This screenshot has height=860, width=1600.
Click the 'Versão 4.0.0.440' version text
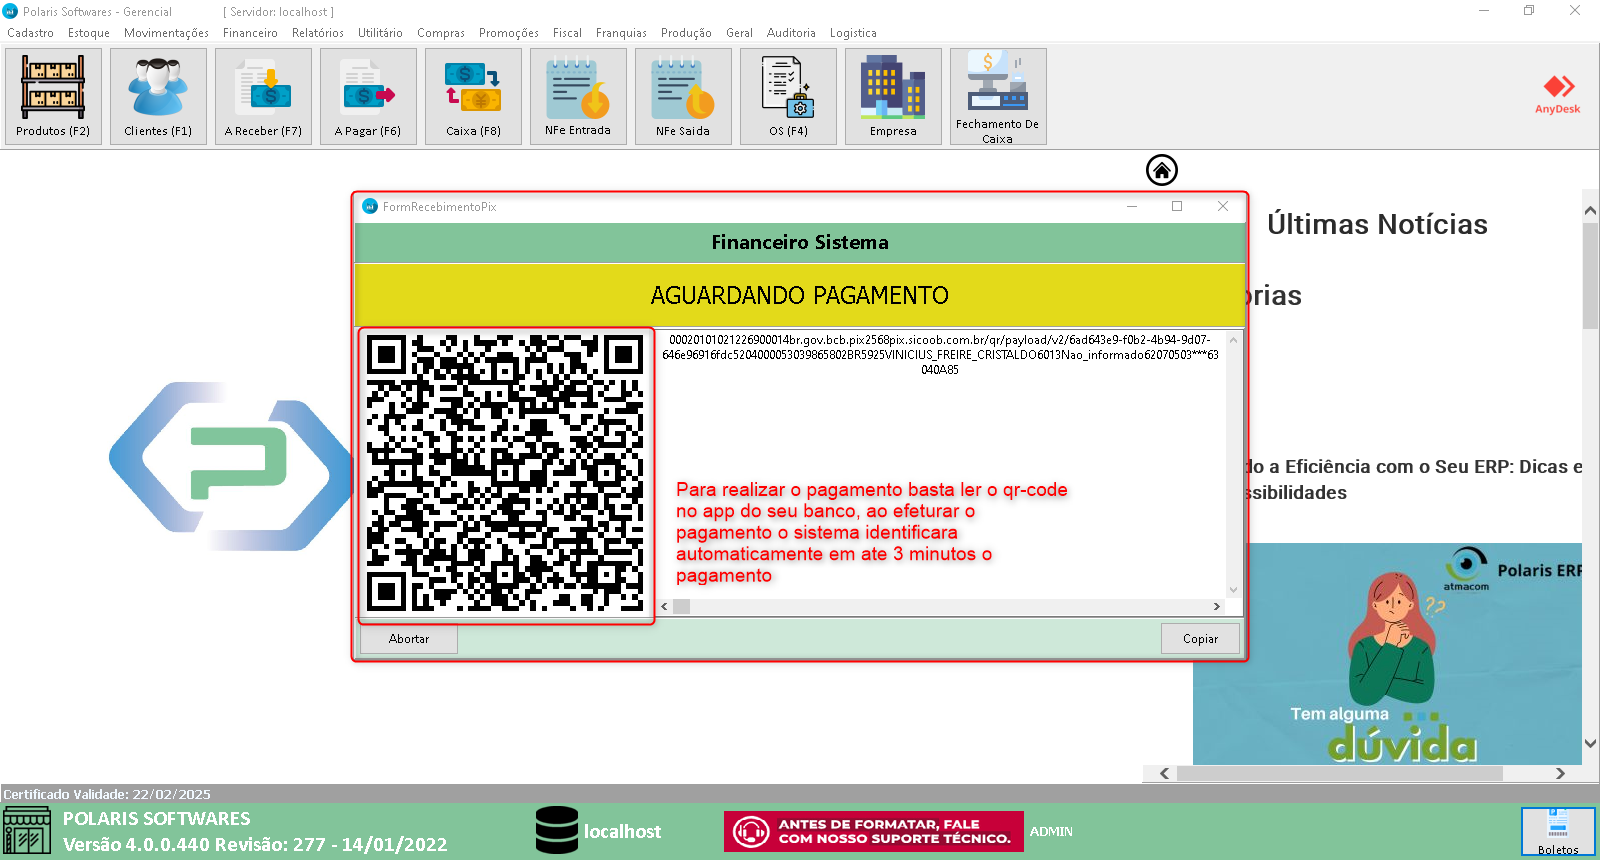[x=255, y=844]
